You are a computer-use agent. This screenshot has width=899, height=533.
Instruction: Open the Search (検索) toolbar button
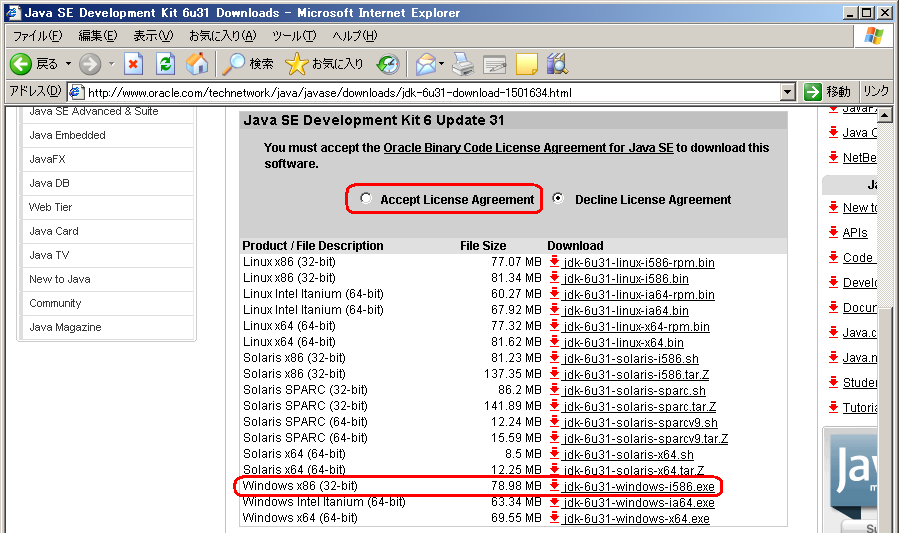(248, 64)
